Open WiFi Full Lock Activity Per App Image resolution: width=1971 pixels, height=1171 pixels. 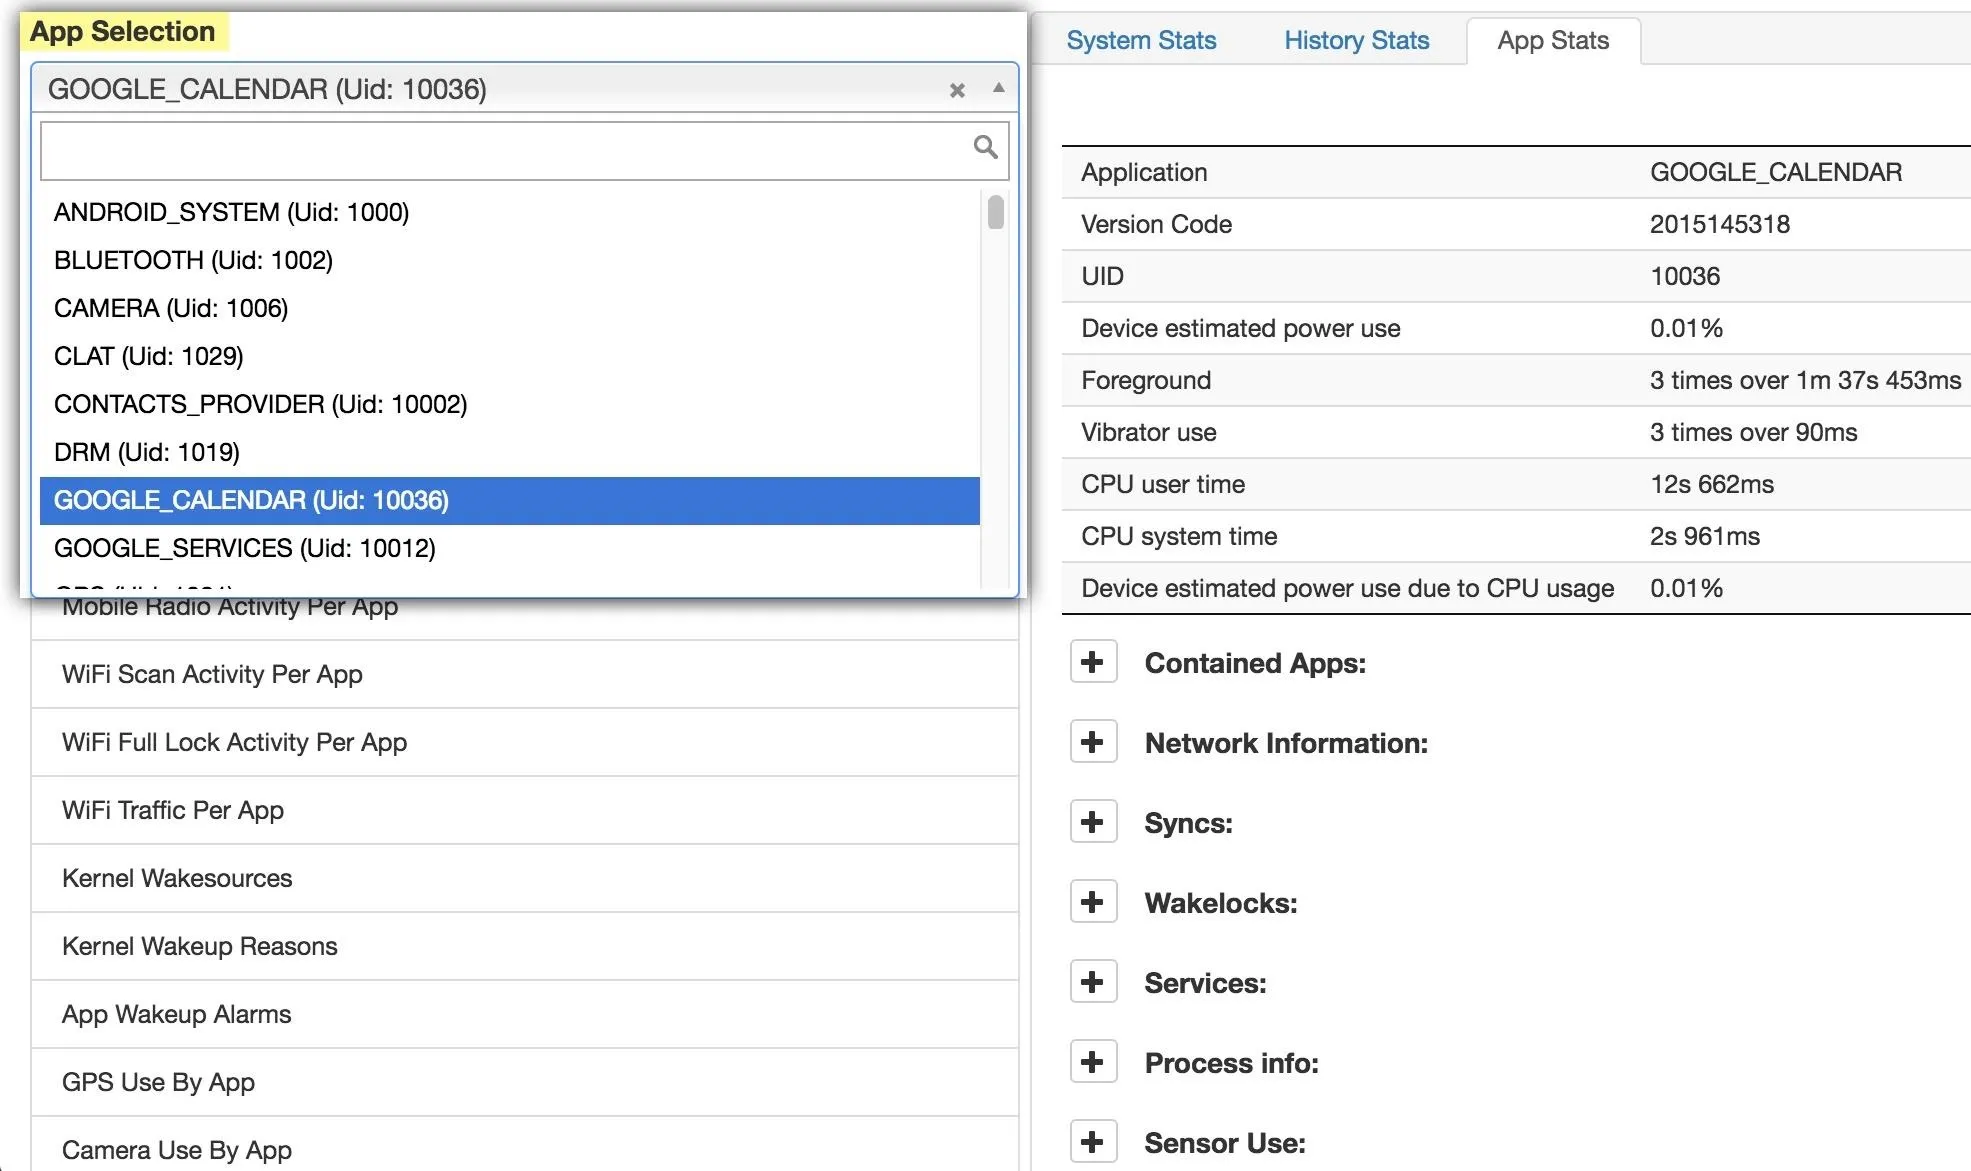[525, 742]
